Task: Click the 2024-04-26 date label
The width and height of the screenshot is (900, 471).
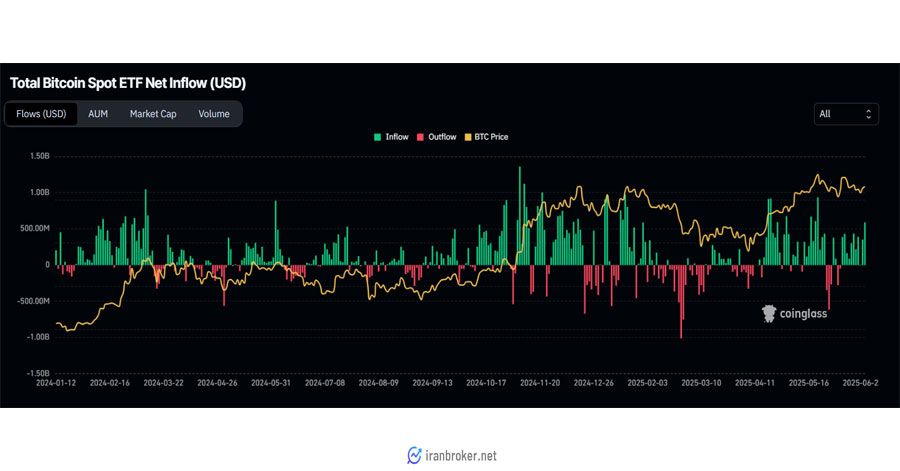Action: coord(217,383)
